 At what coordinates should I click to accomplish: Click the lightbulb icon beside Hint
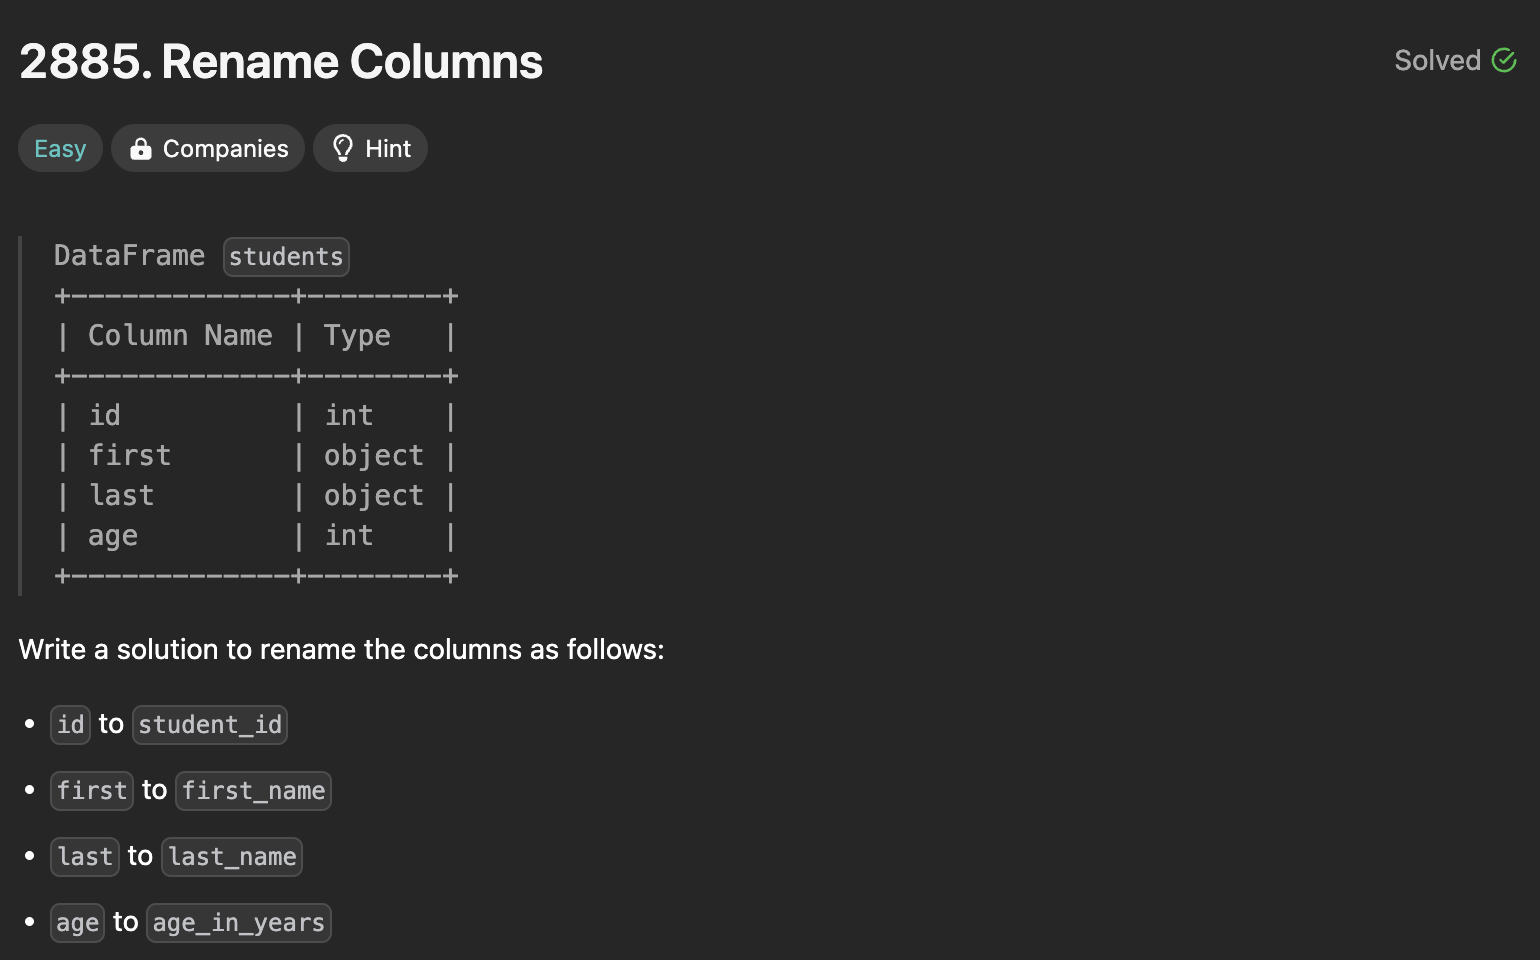point(343,149)
